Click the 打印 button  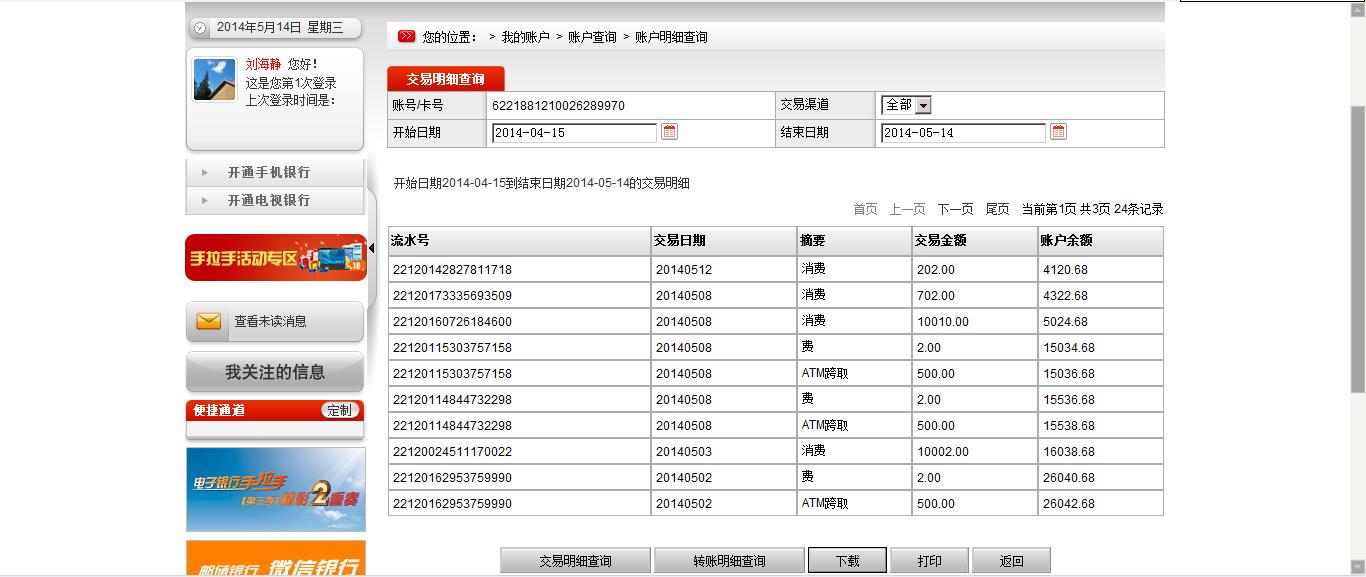coord(929,561)
